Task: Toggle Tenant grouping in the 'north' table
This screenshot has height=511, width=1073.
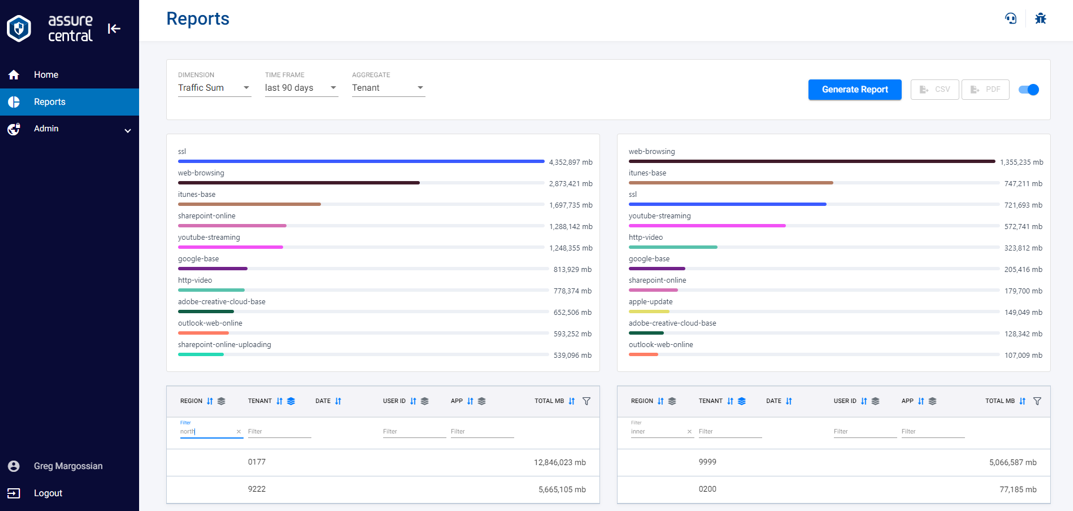Action: [x=291, y=401]
